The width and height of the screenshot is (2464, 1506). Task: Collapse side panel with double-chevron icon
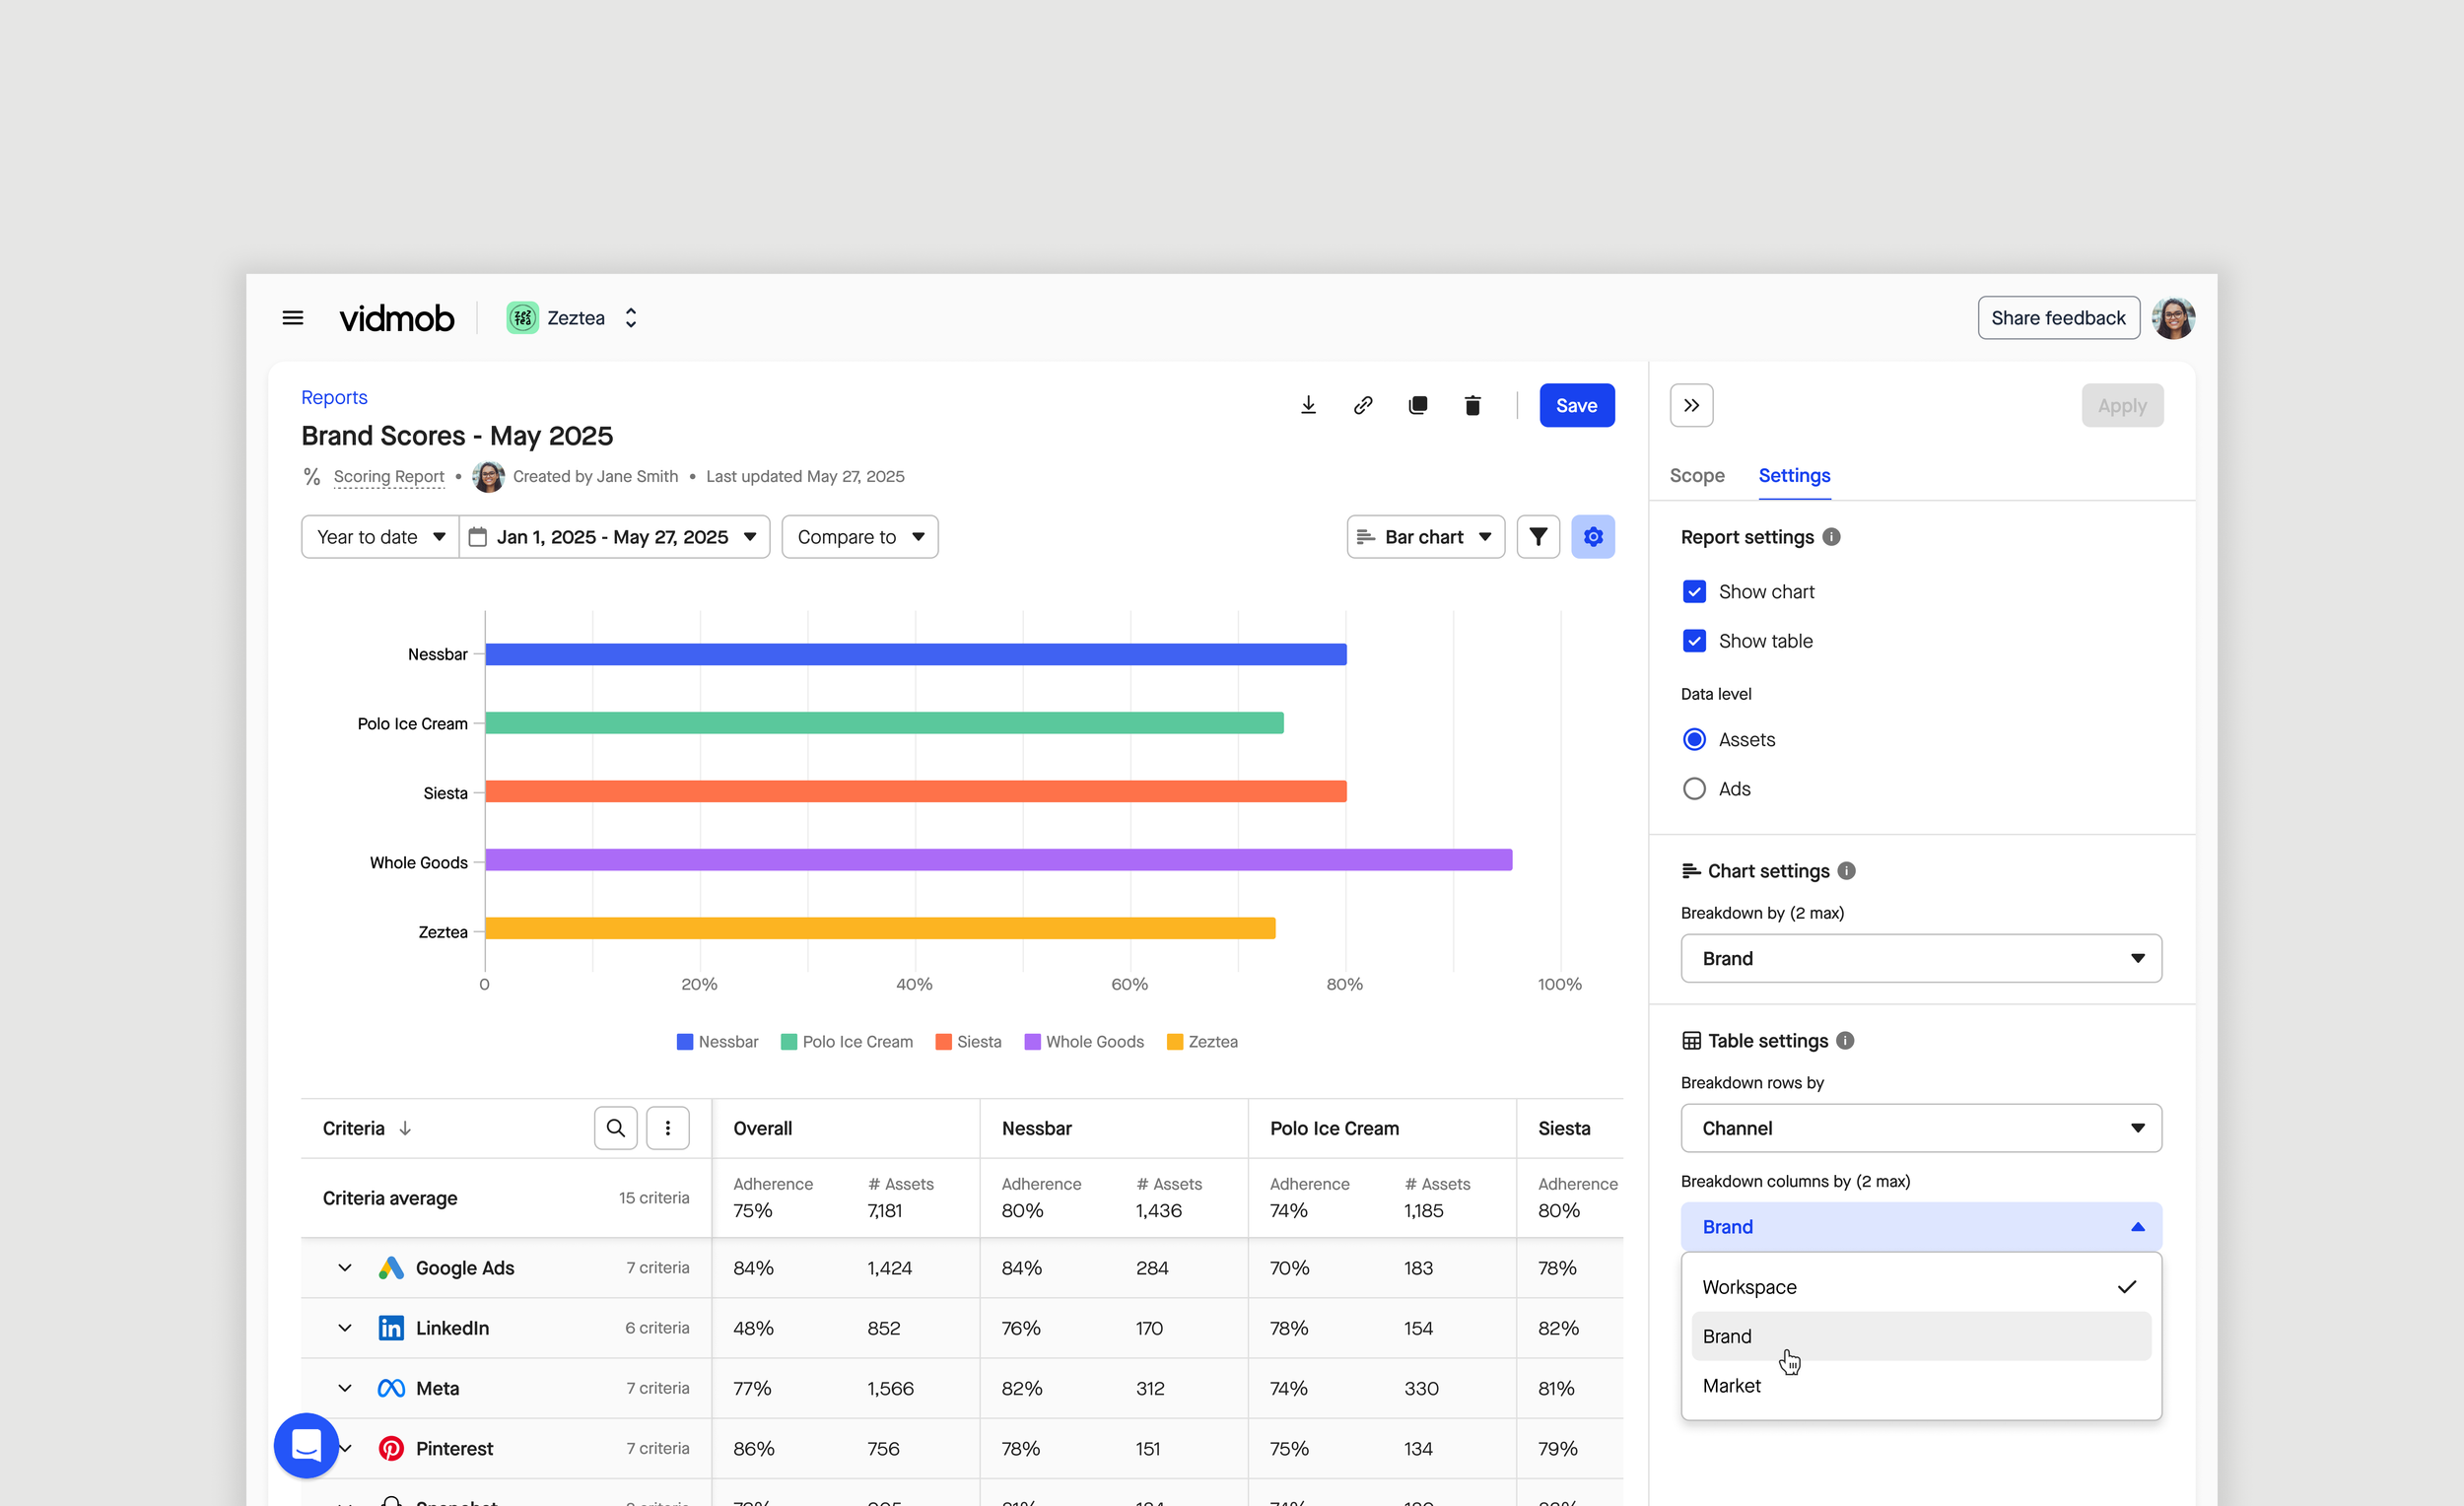[x=1691, y=405]
